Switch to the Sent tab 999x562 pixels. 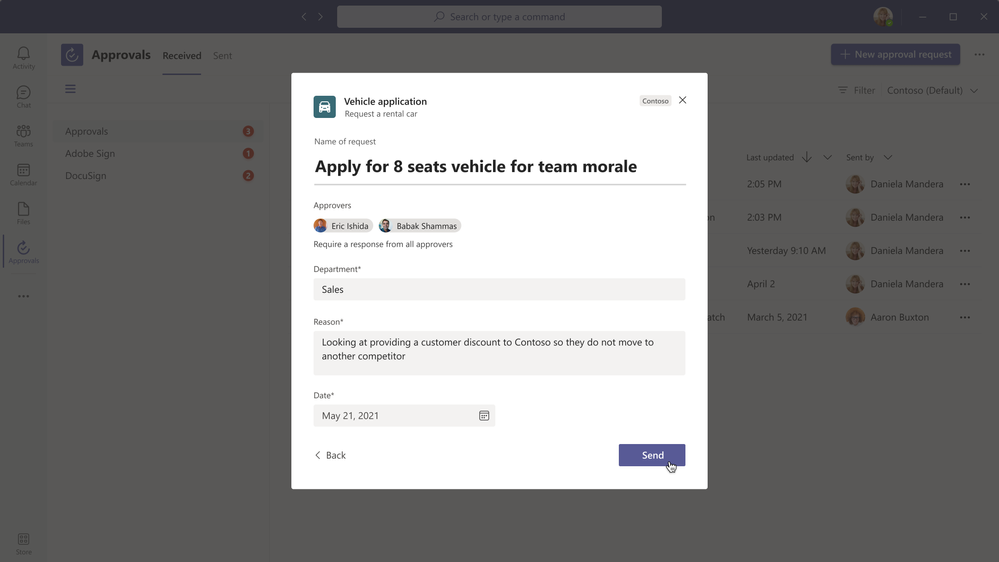pos(222,55)
